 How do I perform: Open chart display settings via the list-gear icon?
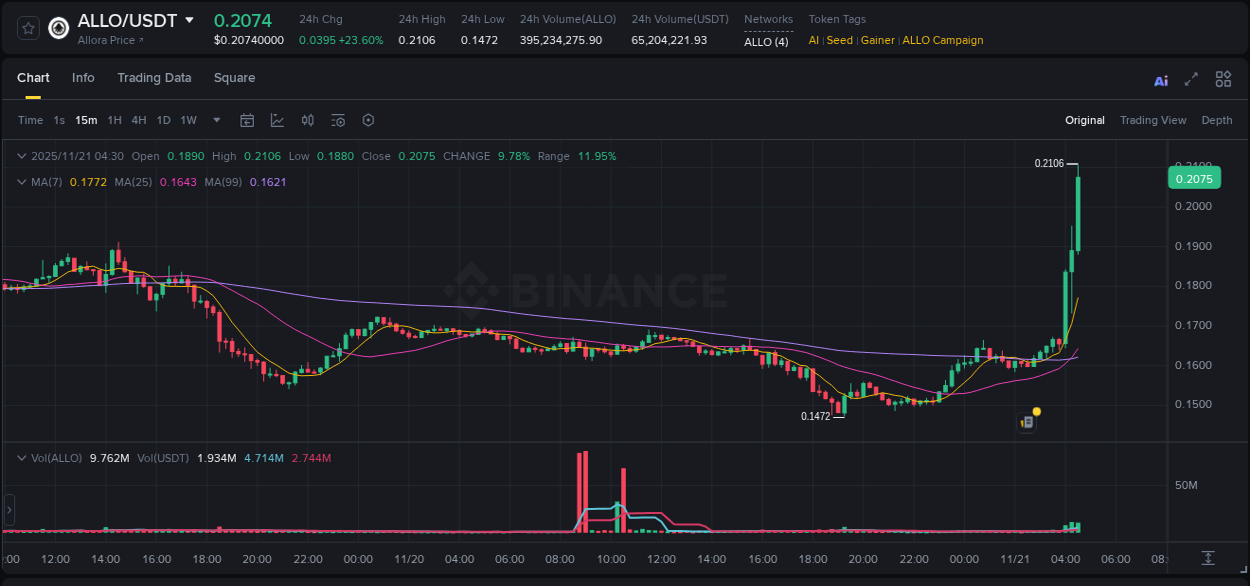(x=337, y=120)
